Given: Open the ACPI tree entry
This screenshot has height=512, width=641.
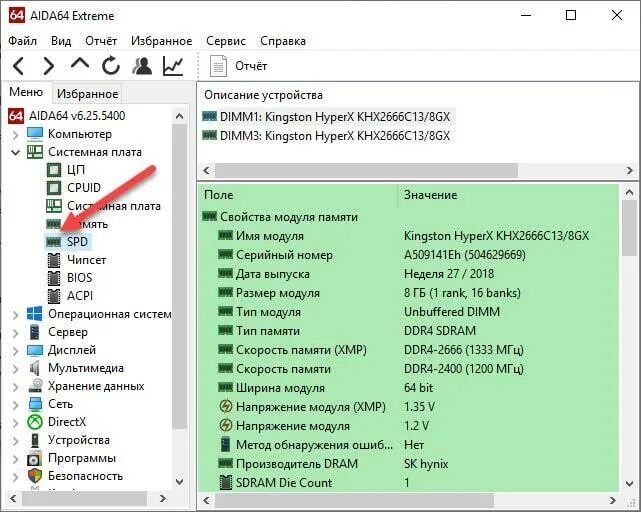Looking at the screenshot, I should coord(80,296).
